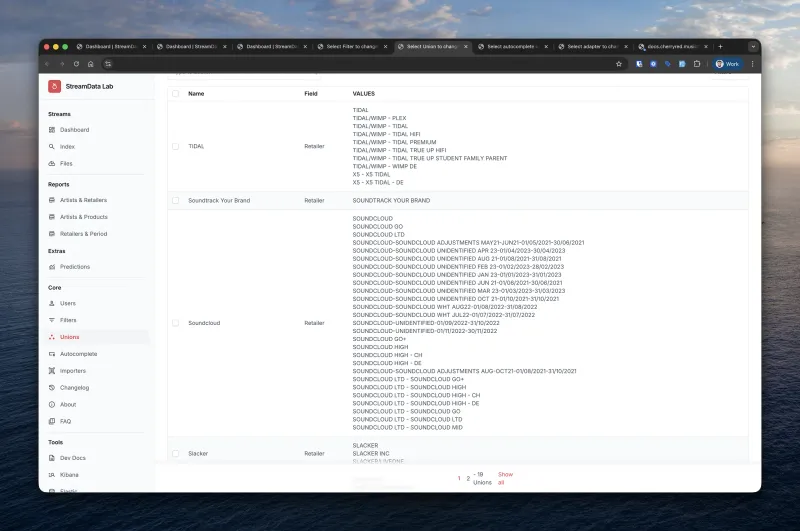
Task: Click the Kibana icon
Action: point(52,474)
